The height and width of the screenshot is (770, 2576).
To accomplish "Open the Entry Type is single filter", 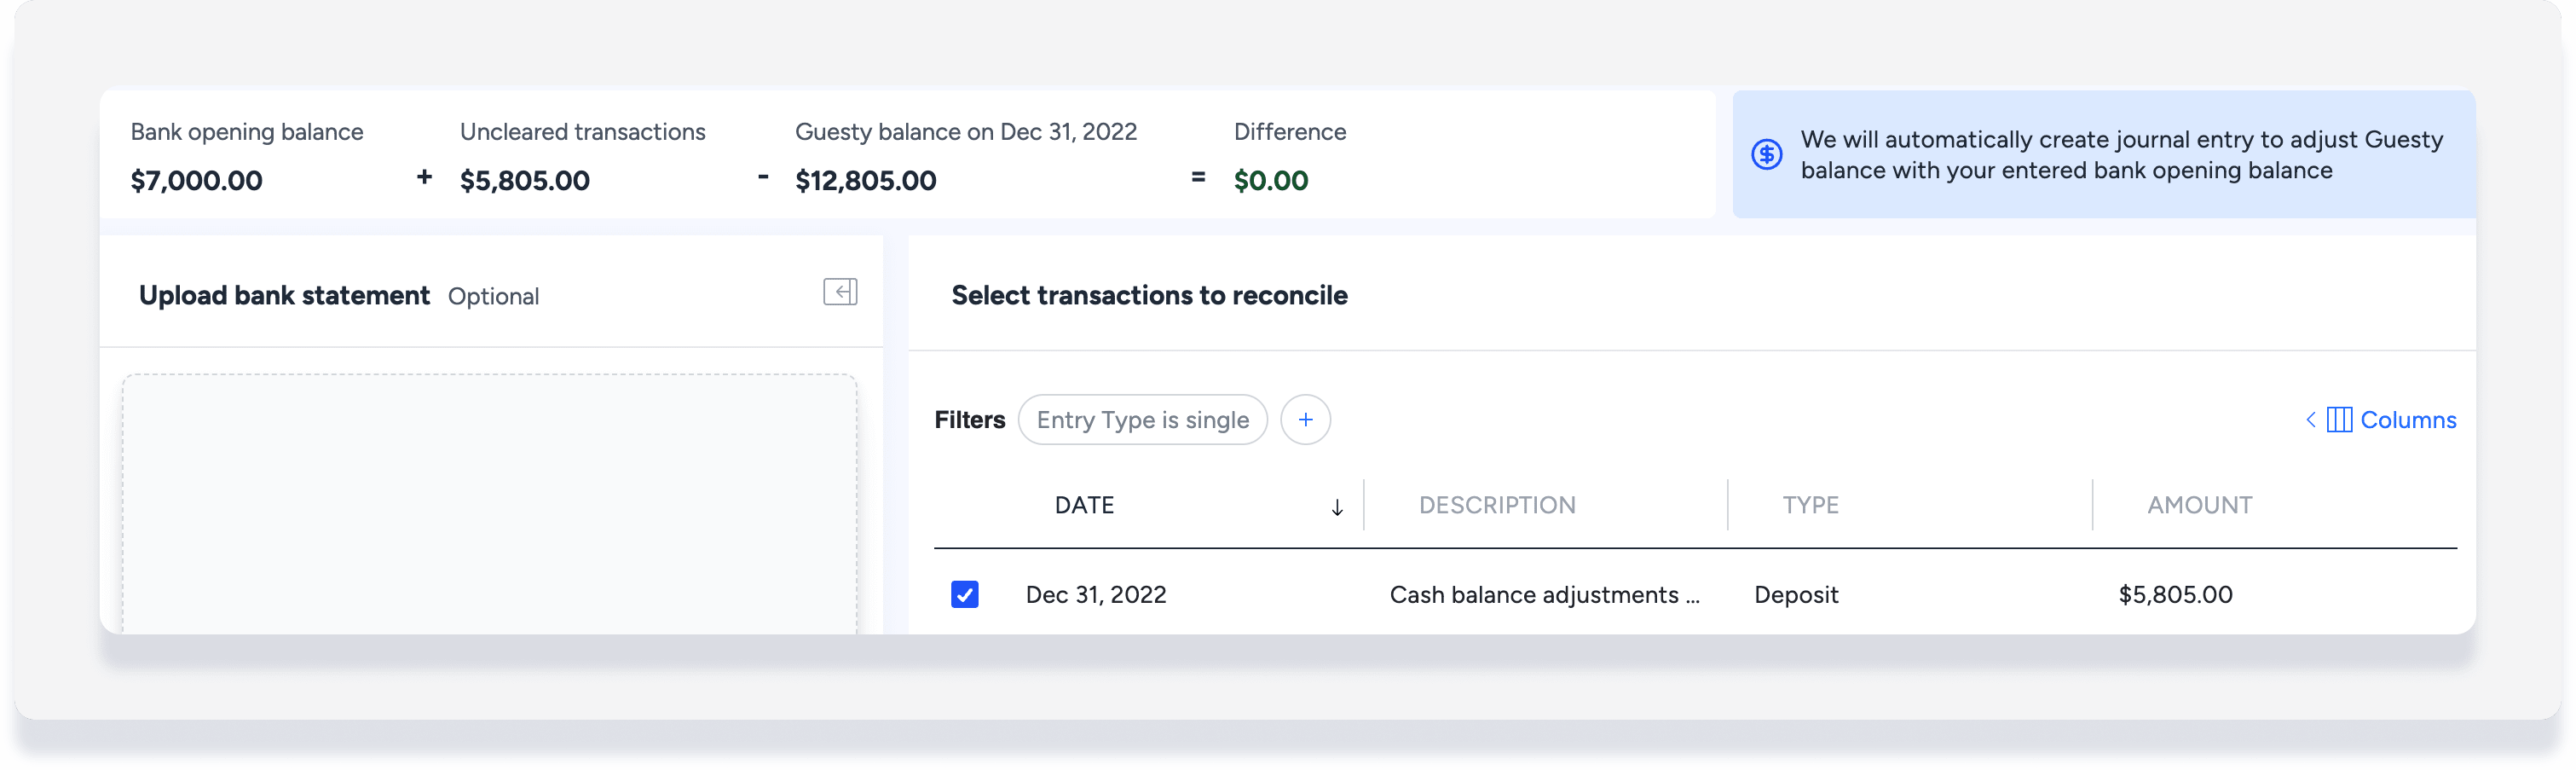I will point(1142,420).
